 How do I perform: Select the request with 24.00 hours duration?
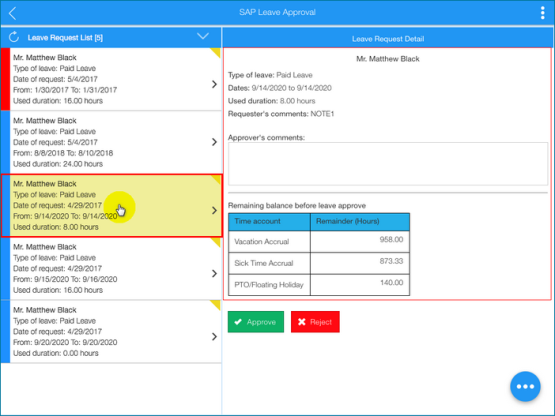tap(111, 142)
